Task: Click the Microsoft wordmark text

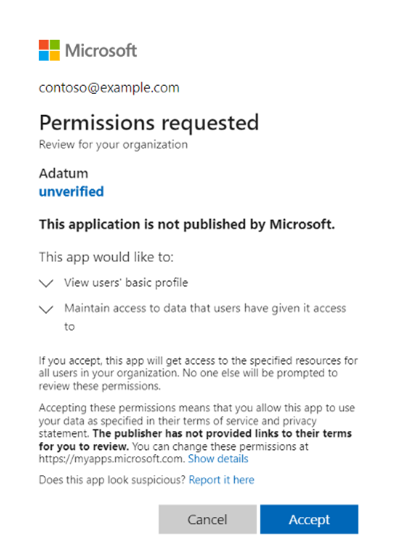Action: pos(101,51)
